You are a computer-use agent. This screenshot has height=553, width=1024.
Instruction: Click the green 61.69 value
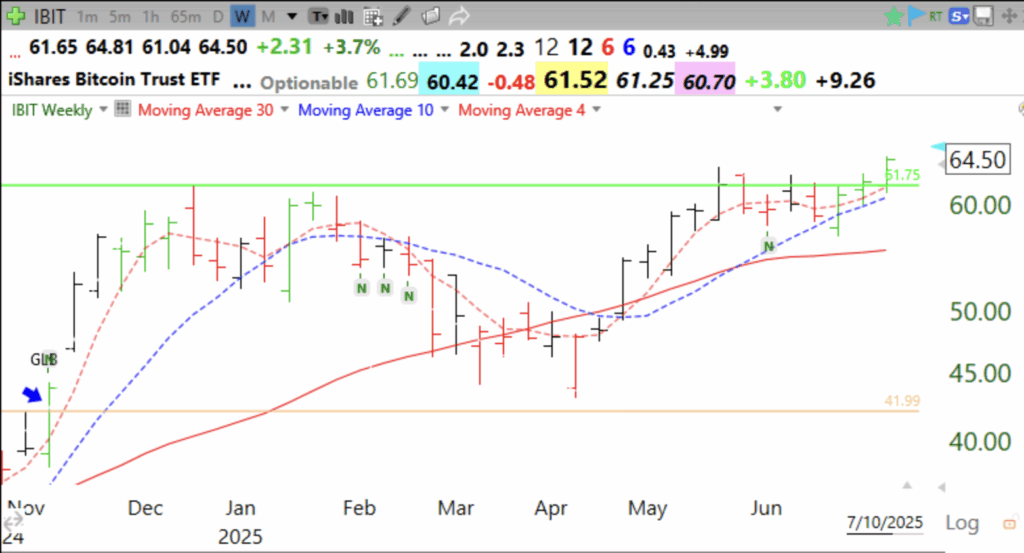click(392, 80)
